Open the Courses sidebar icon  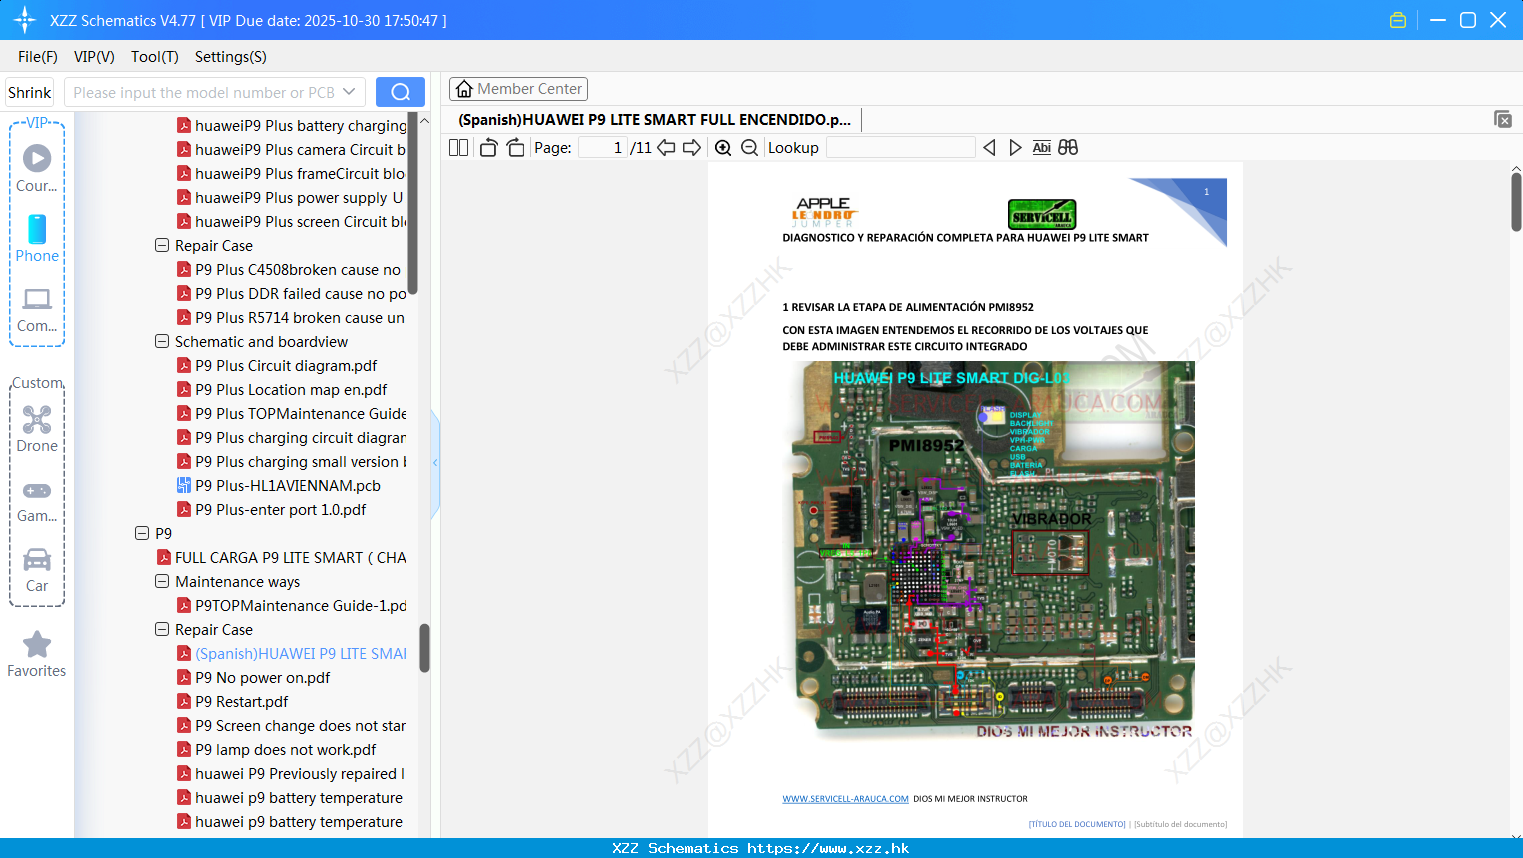pyautogui.click(x=37, y=168)
